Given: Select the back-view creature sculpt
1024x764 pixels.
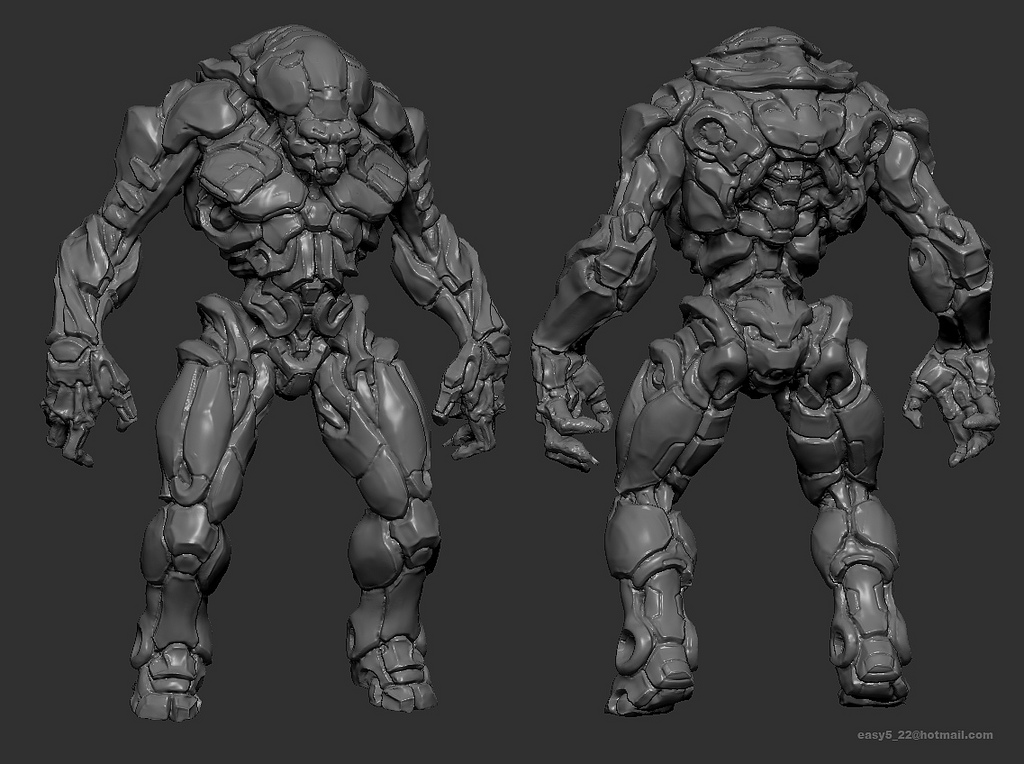Looking at the screenshot, I should 767,372.
